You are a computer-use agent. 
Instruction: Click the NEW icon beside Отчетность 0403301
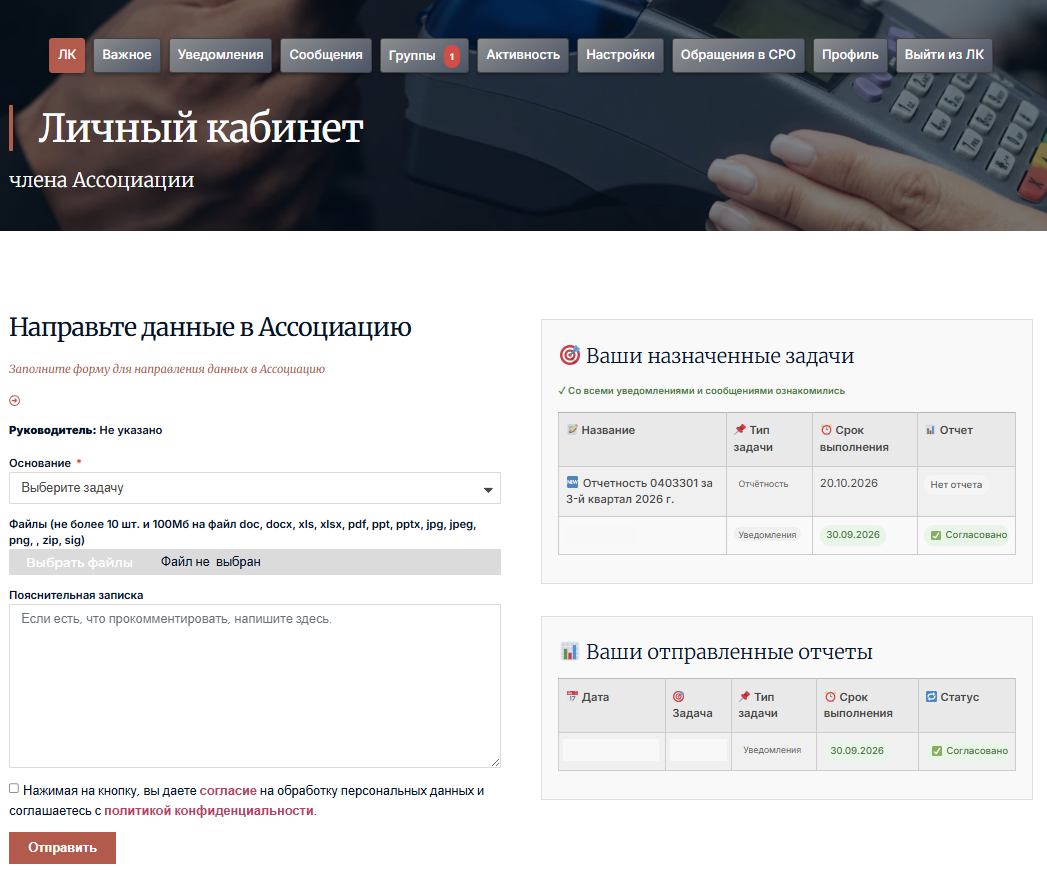(x=572, y=482)
